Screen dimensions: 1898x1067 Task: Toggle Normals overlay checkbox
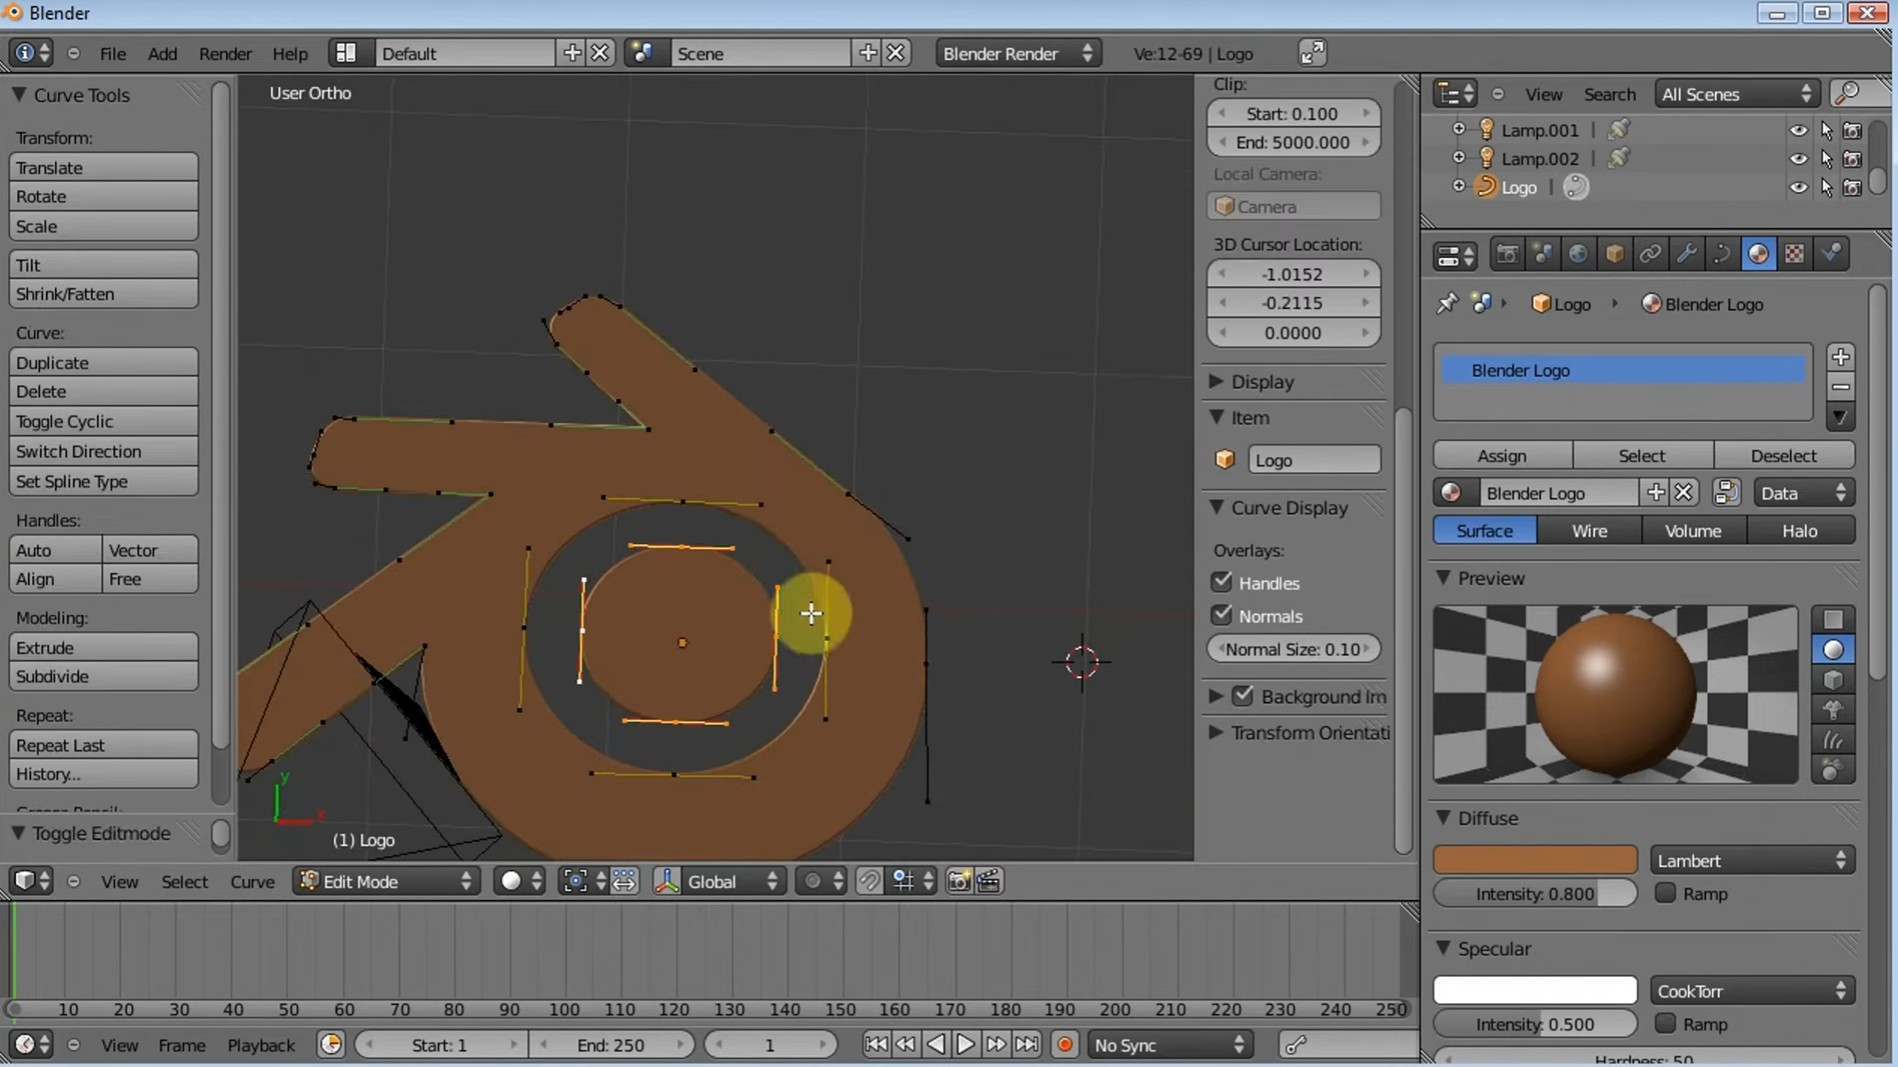click(x=1222, y=615)
